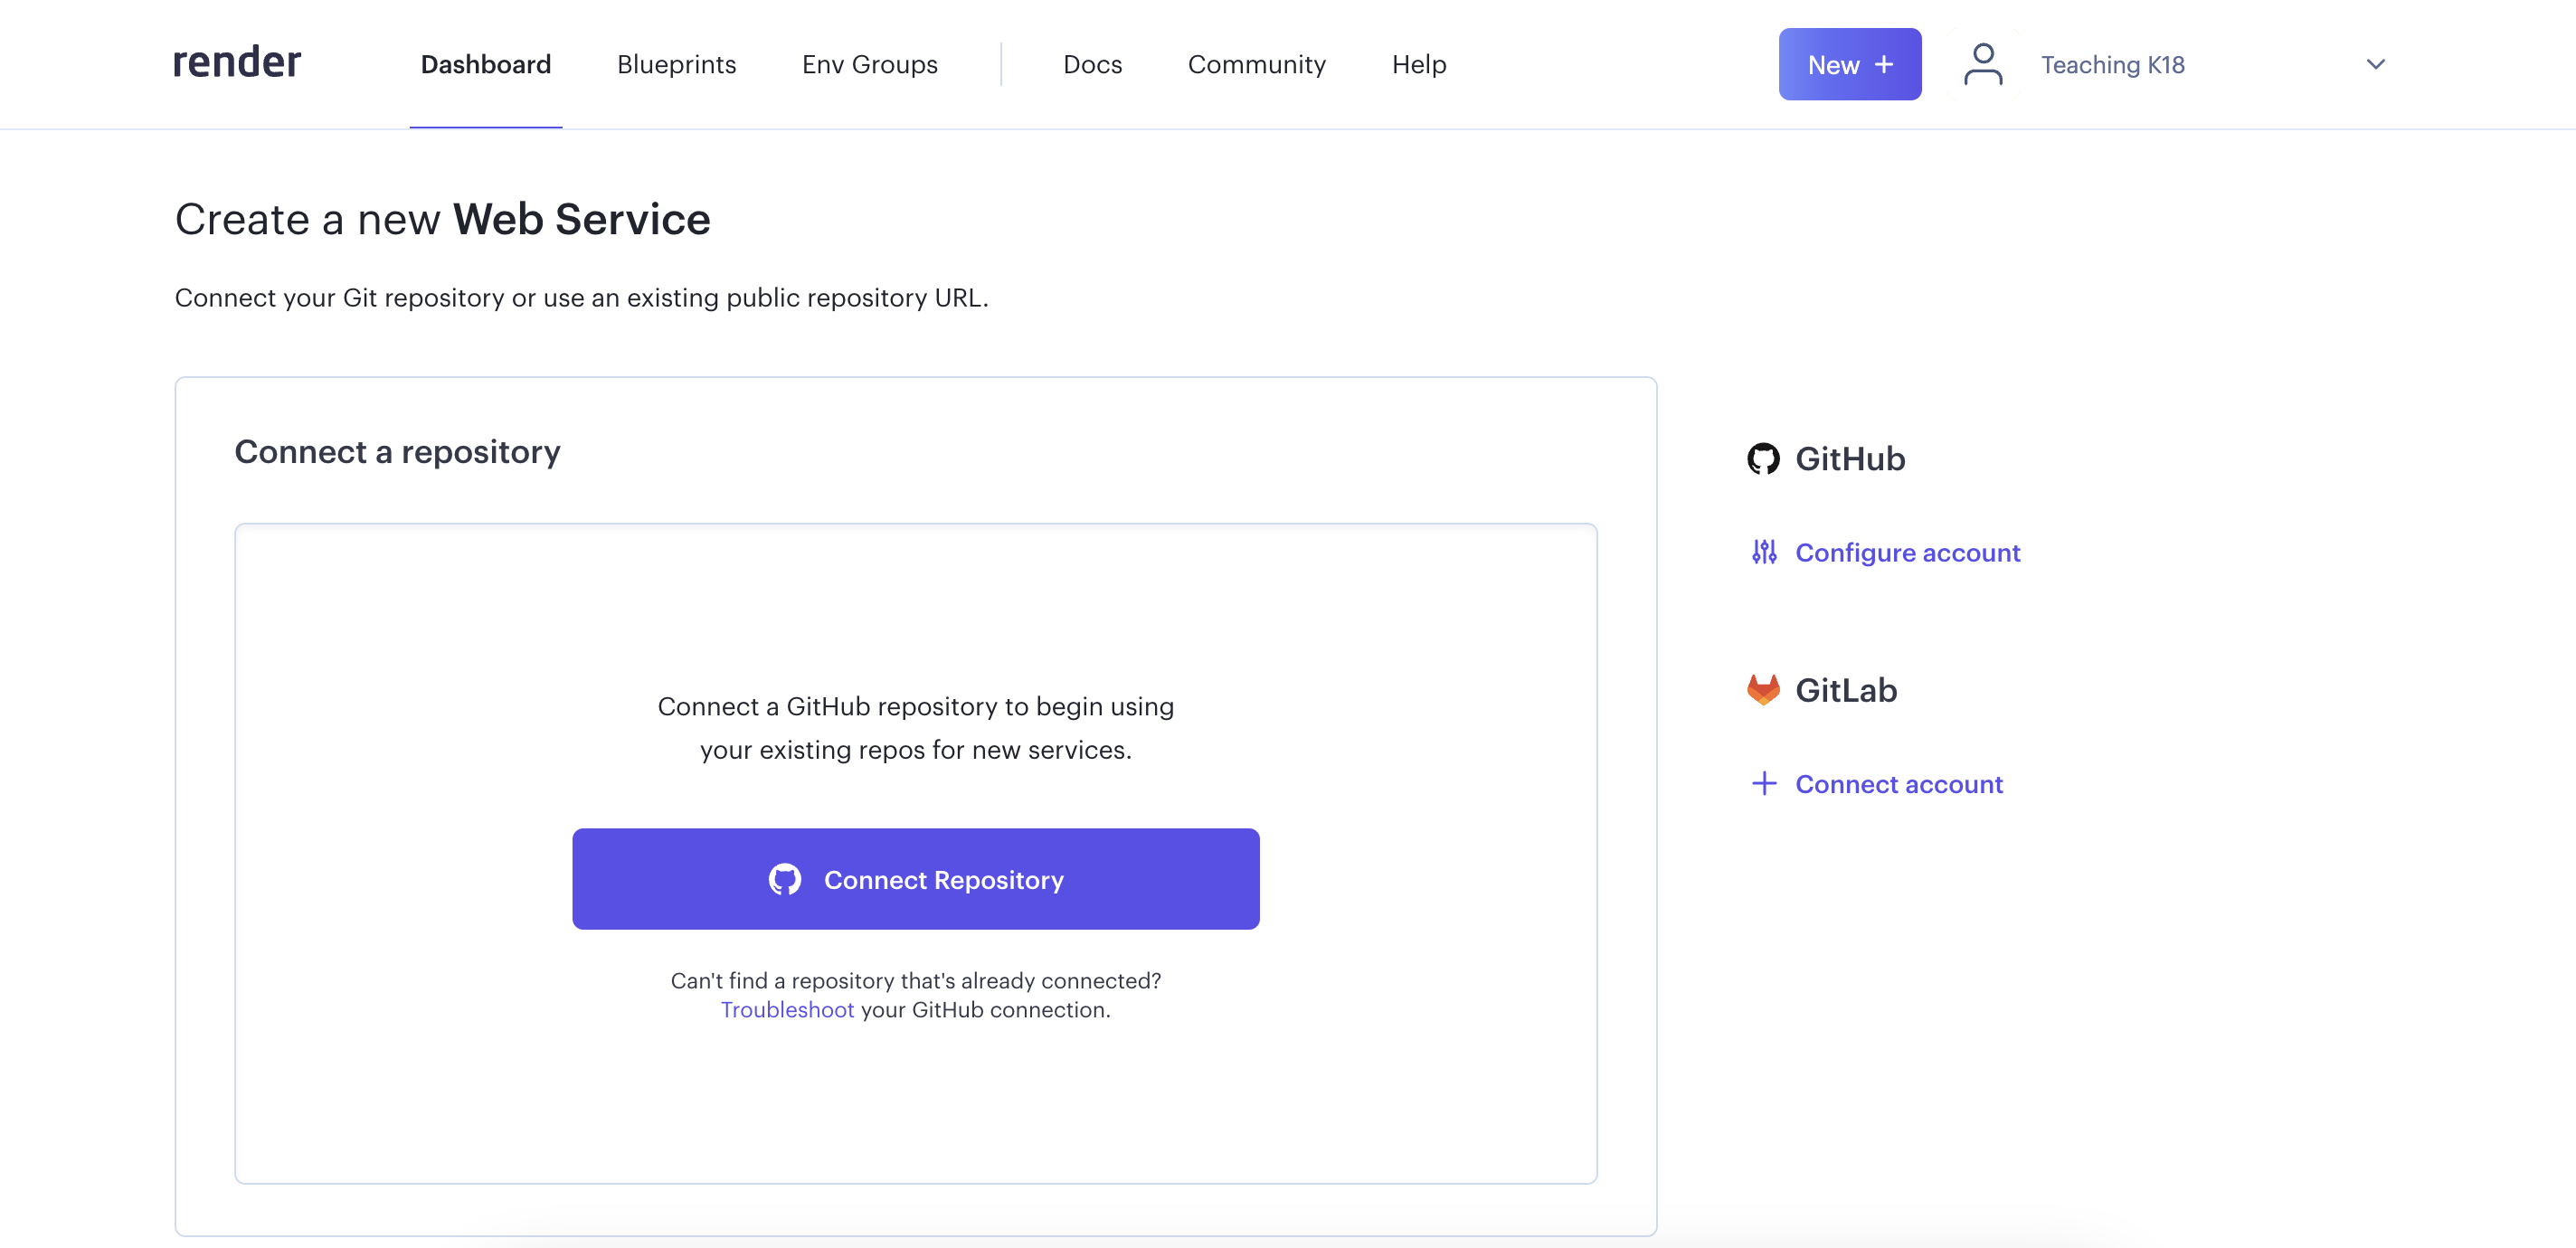
Task: Click the GitHub icon inside Connect Repository button
Action: [x=785, y=879]
